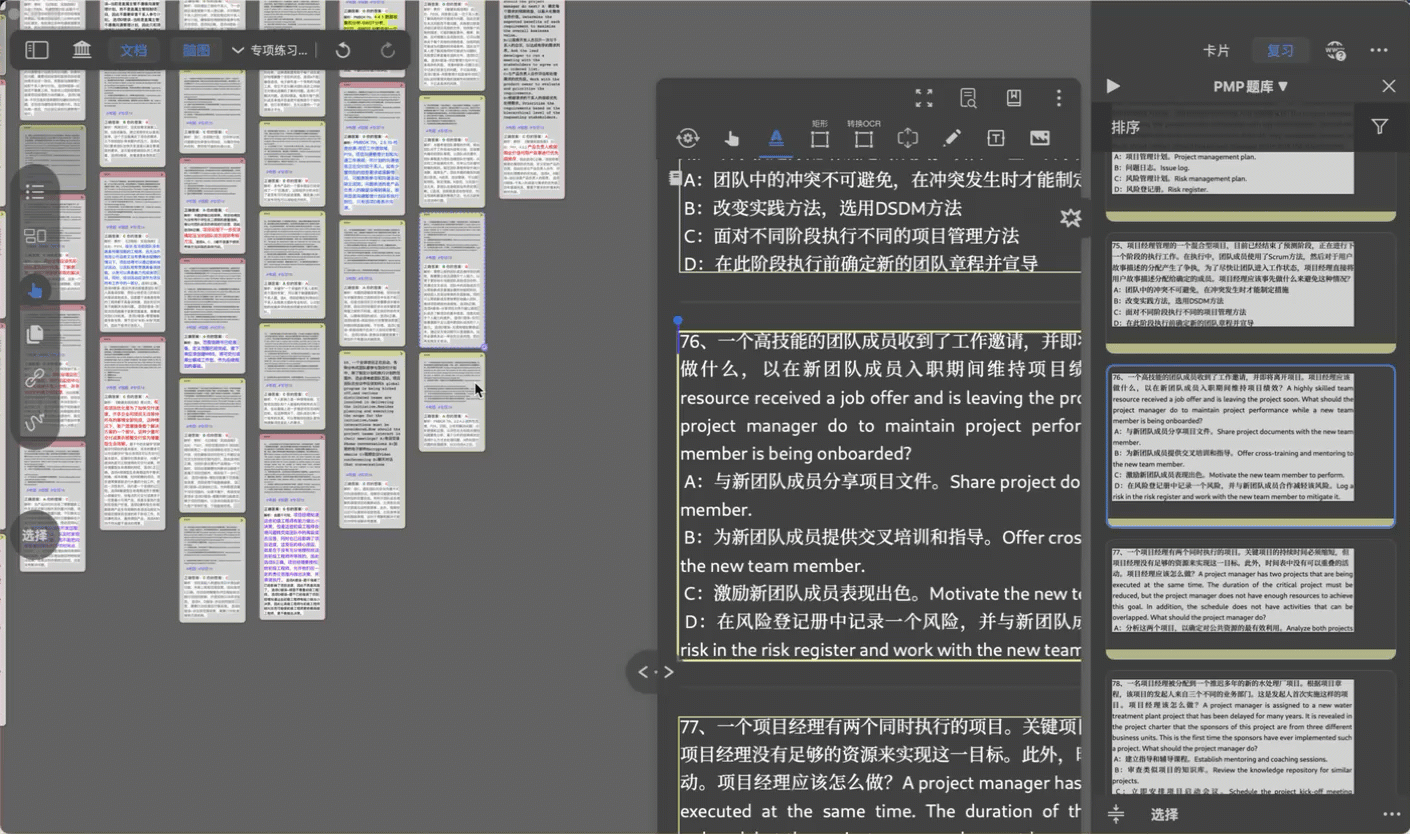The width and height of the screenshot is (1410, 834).
Task: Switch to the 文档 document mode tab
Action: coord(133,50)
